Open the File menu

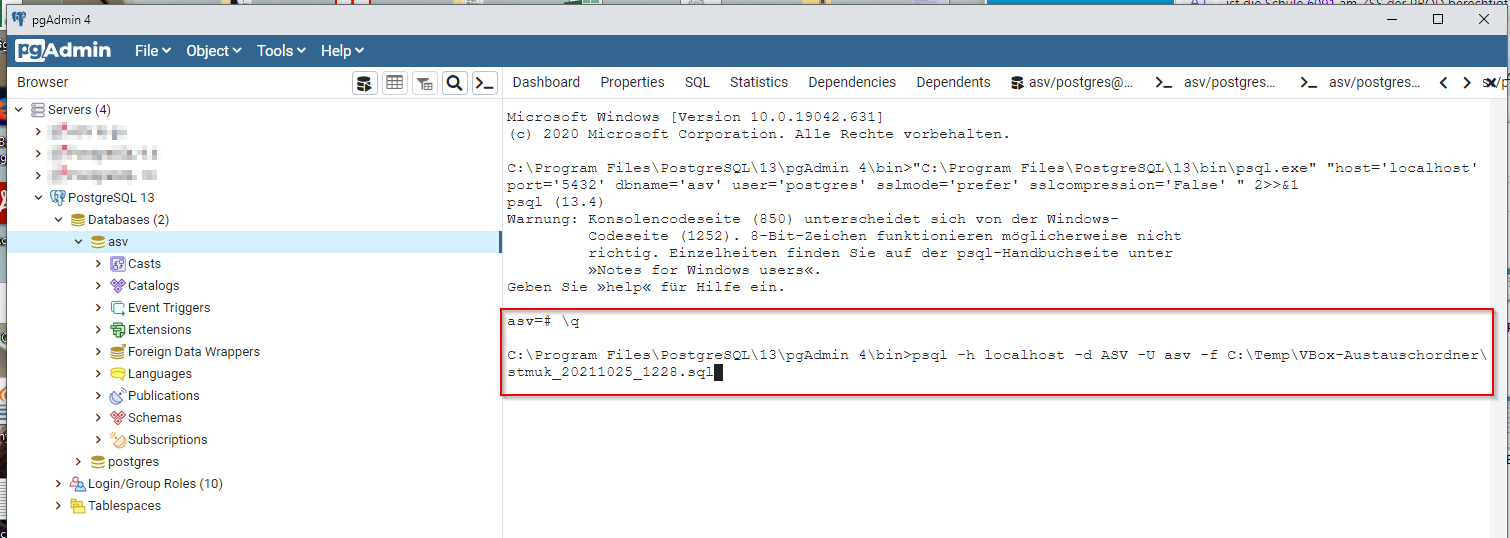[x=153, y=50]
